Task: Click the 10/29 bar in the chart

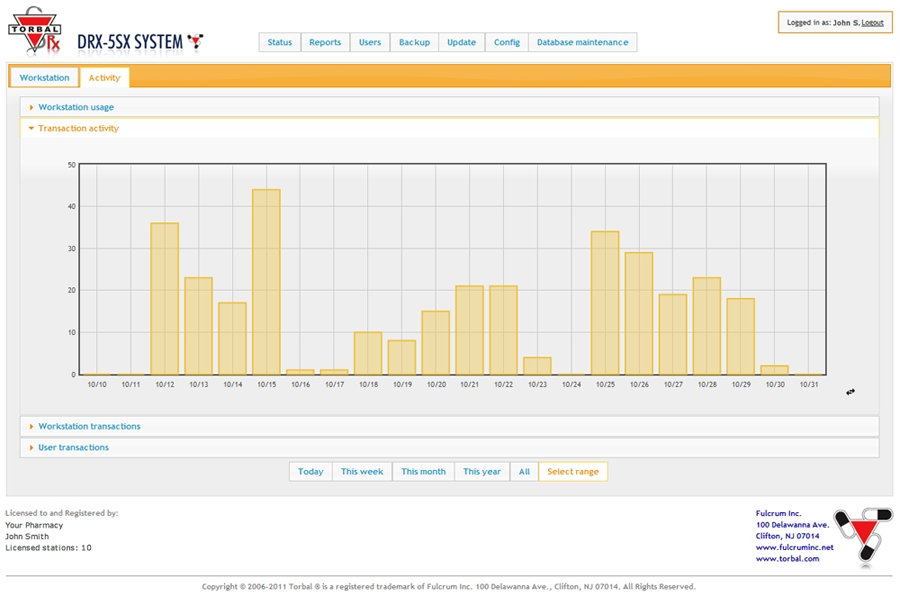Action: 740,336
